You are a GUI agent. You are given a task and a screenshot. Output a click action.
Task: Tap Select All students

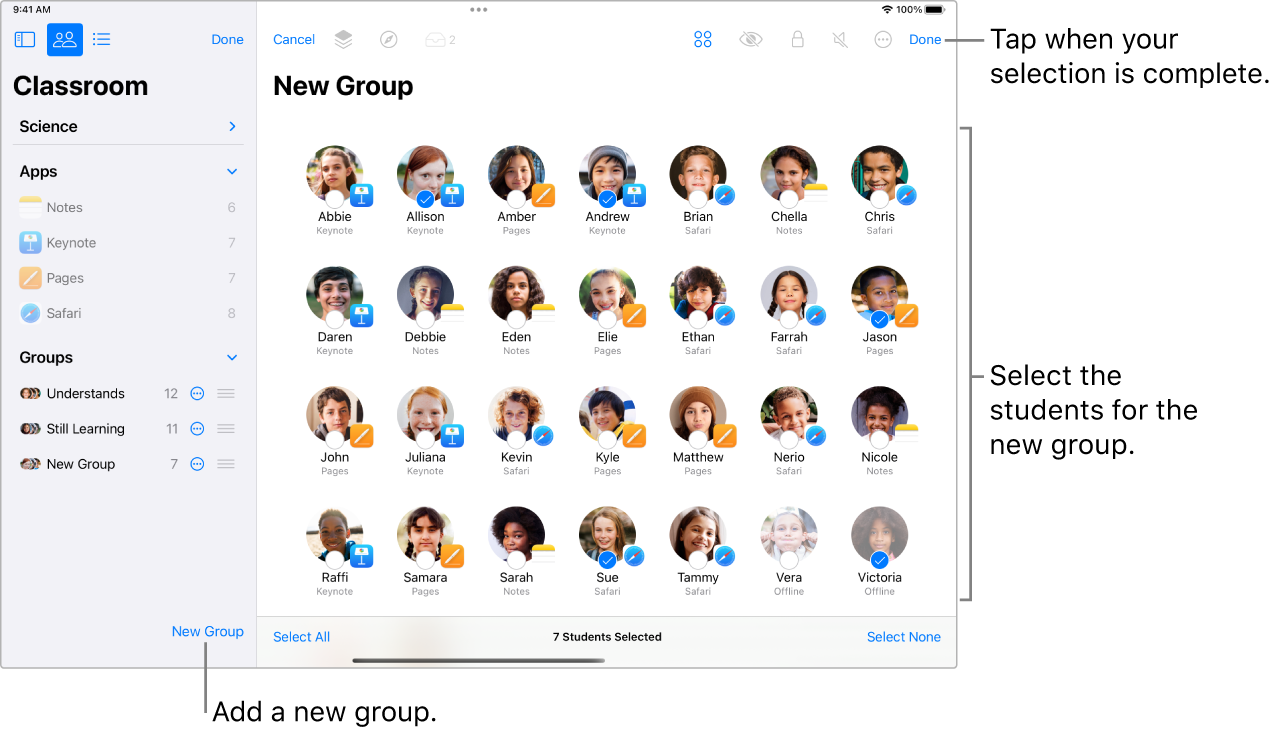(301, 636)
